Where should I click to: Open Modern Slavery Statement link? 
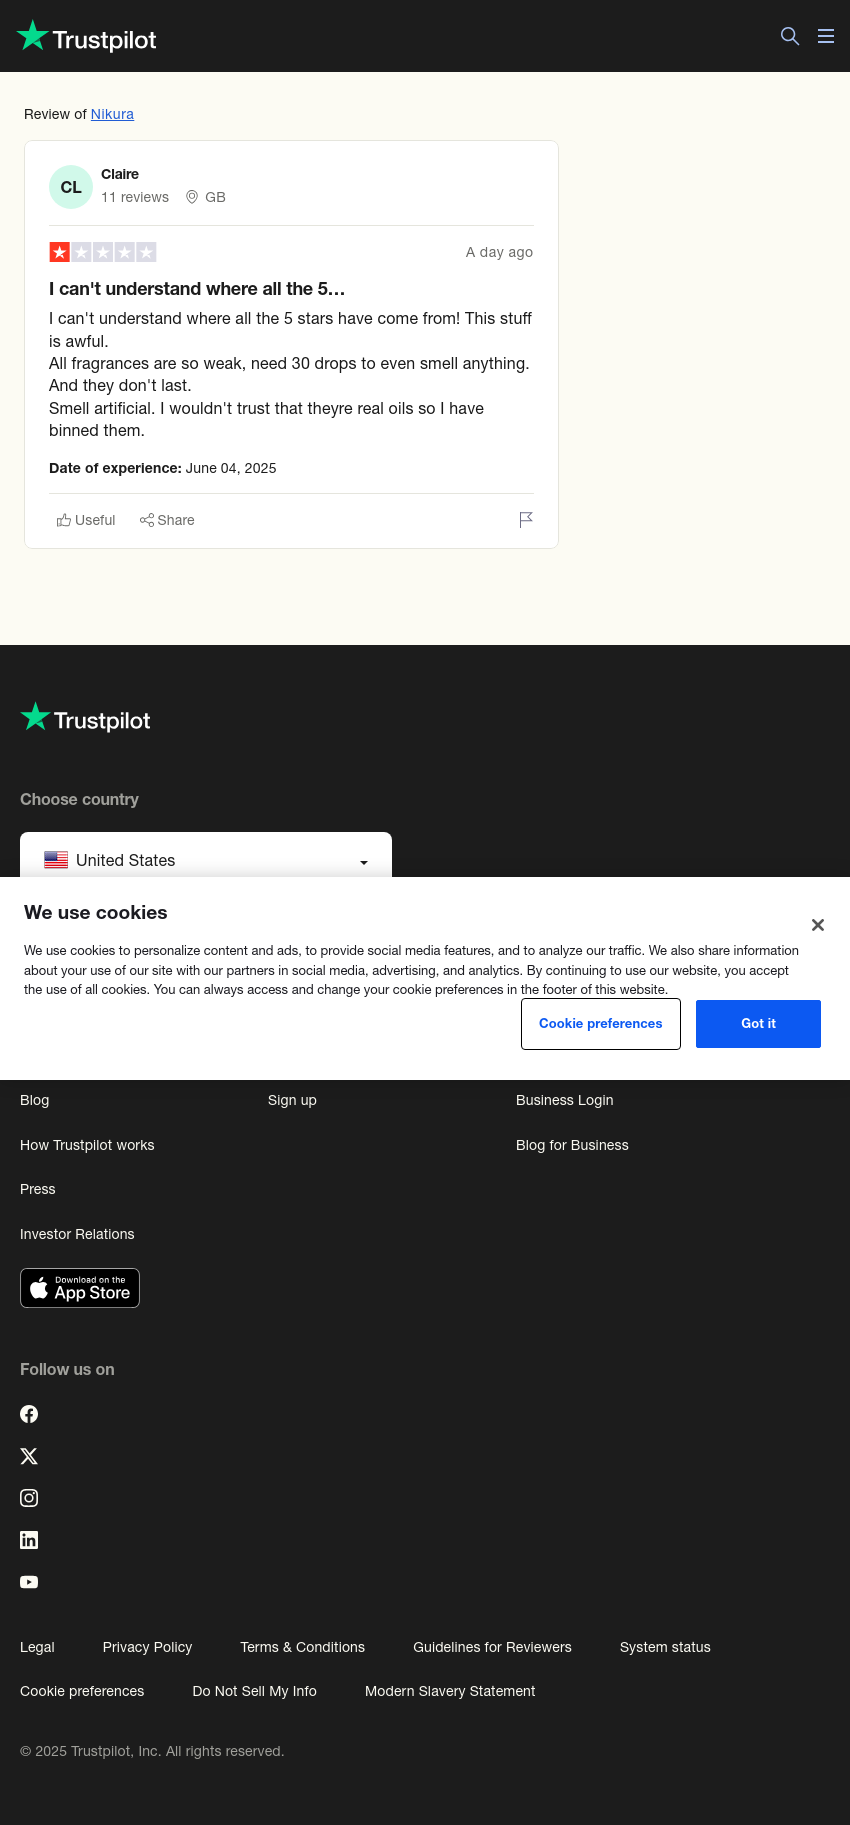coord(450,1691)
